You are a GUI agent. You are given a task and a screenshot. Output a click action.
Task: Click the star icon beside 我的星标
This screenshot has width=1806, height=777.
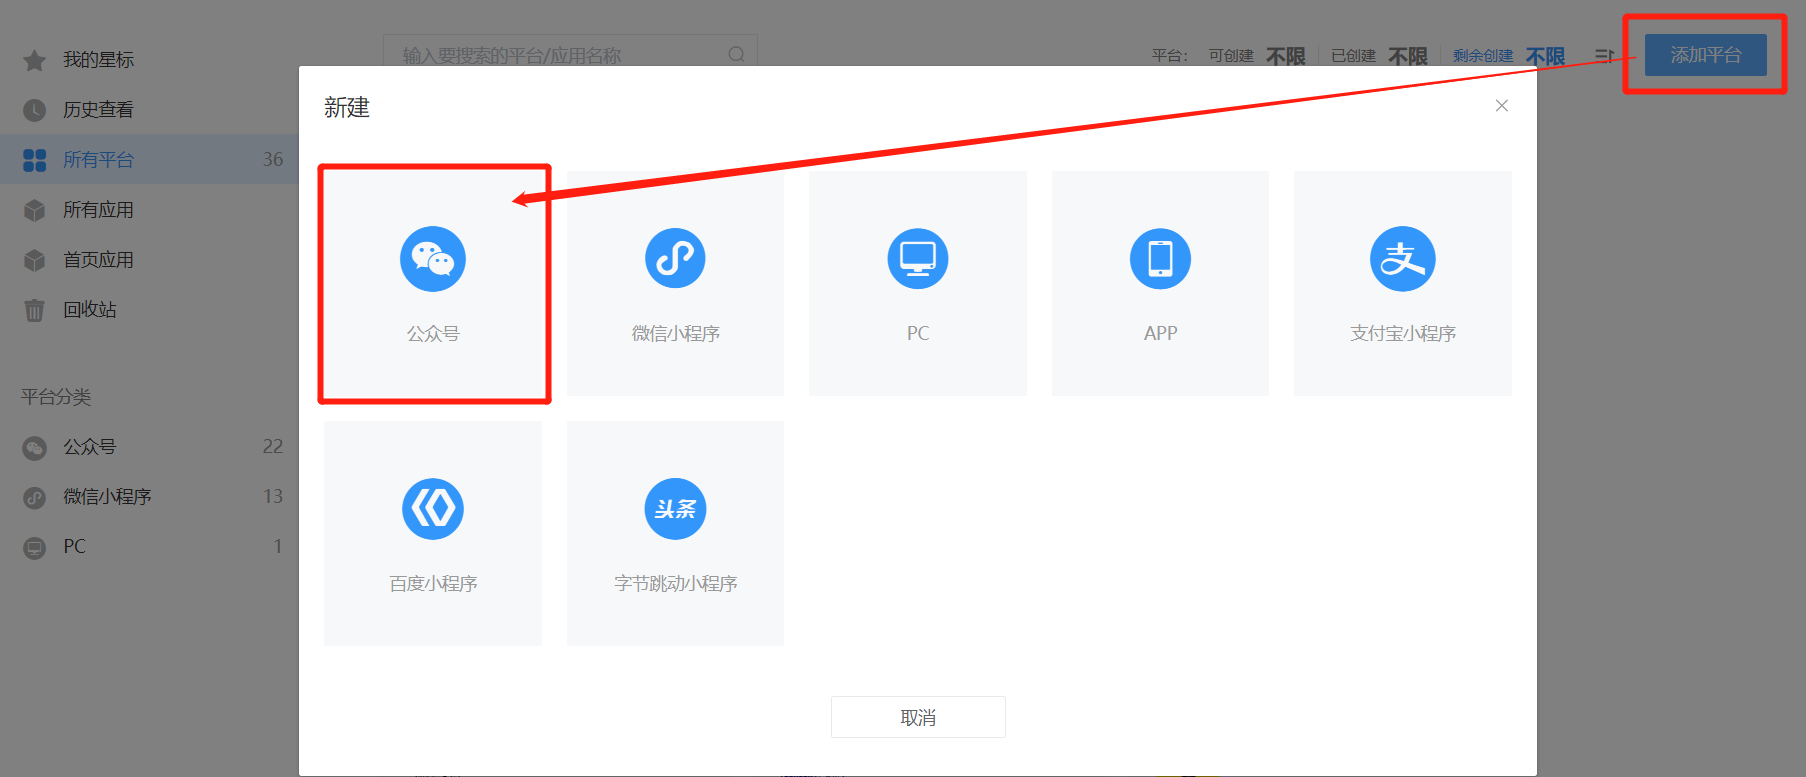click(34, 61)
